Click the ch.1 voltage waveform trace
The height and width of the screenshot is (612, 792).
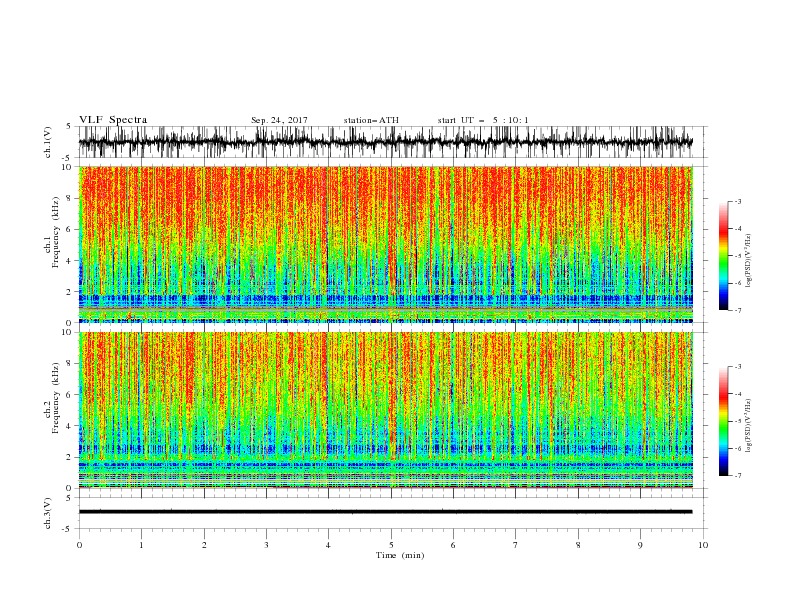(386, 142)
